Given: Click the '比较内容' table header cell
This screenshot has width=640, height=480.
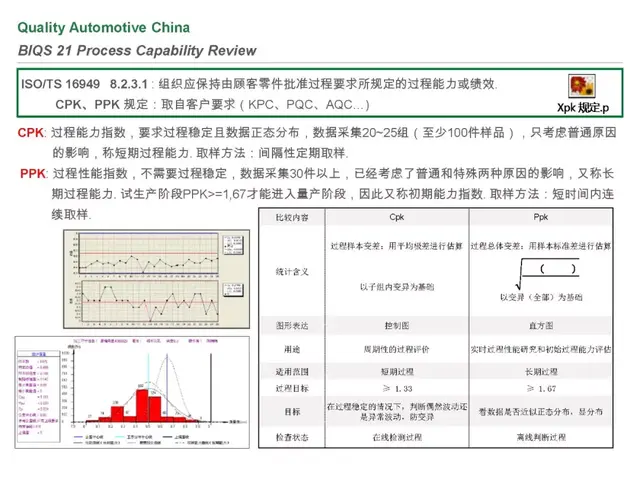Looking at the screenshot, I should tap(292, 218).
